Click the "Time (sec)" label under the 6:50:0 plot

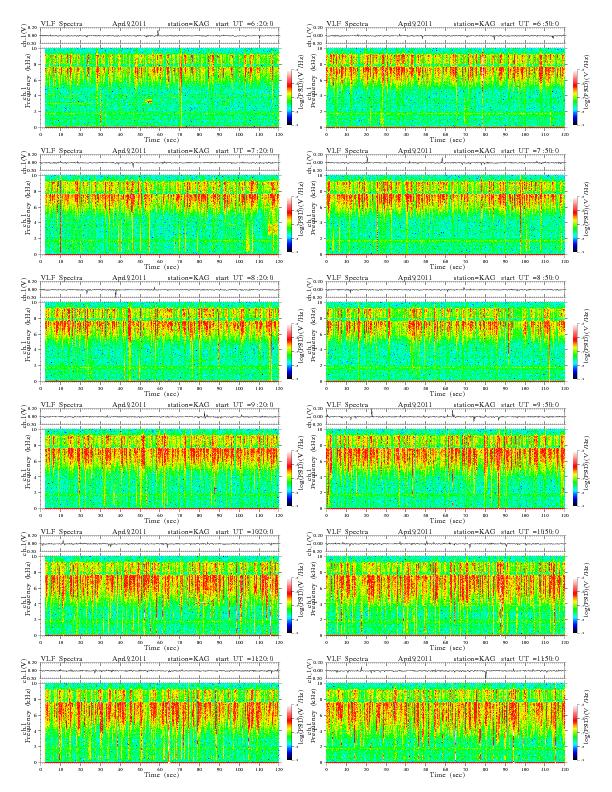pos(448,139)
